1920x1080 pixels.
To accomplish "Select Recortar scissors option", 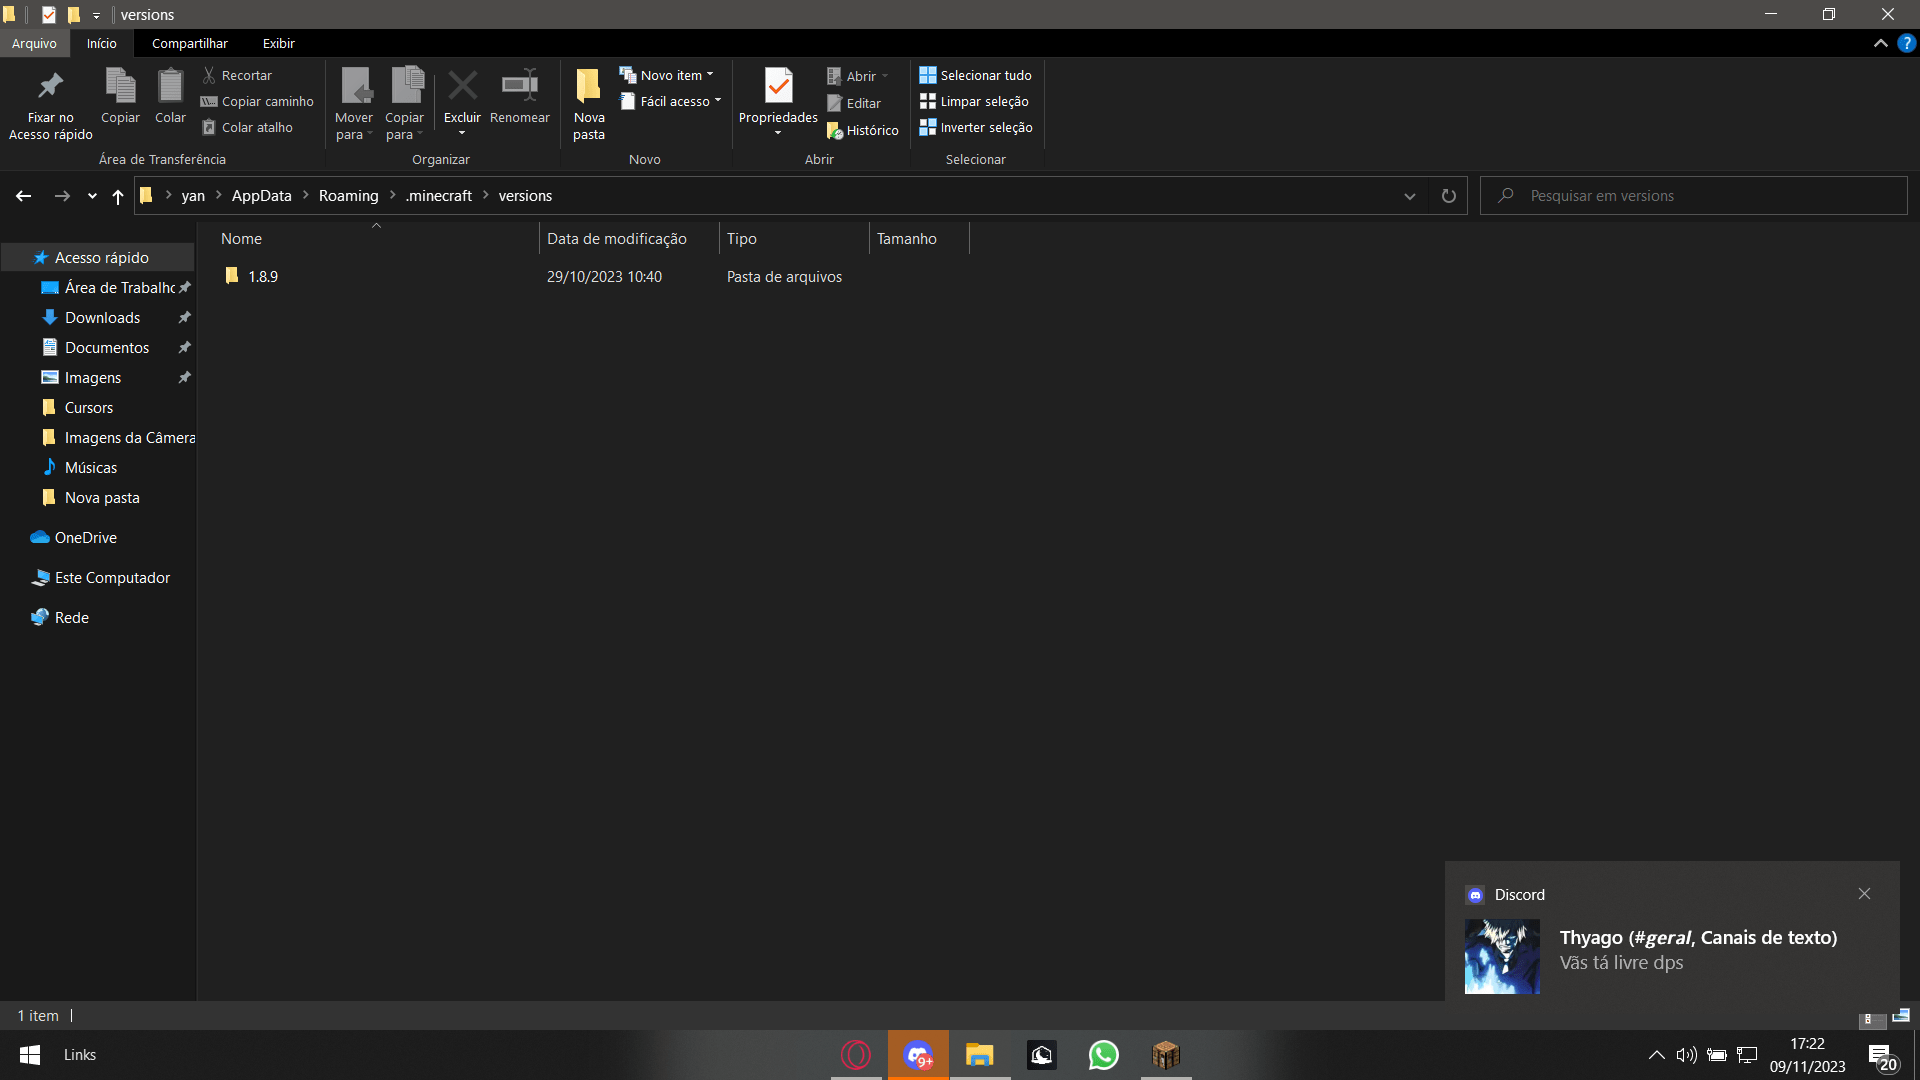I will pyautogui.click(x=237, y=75).
